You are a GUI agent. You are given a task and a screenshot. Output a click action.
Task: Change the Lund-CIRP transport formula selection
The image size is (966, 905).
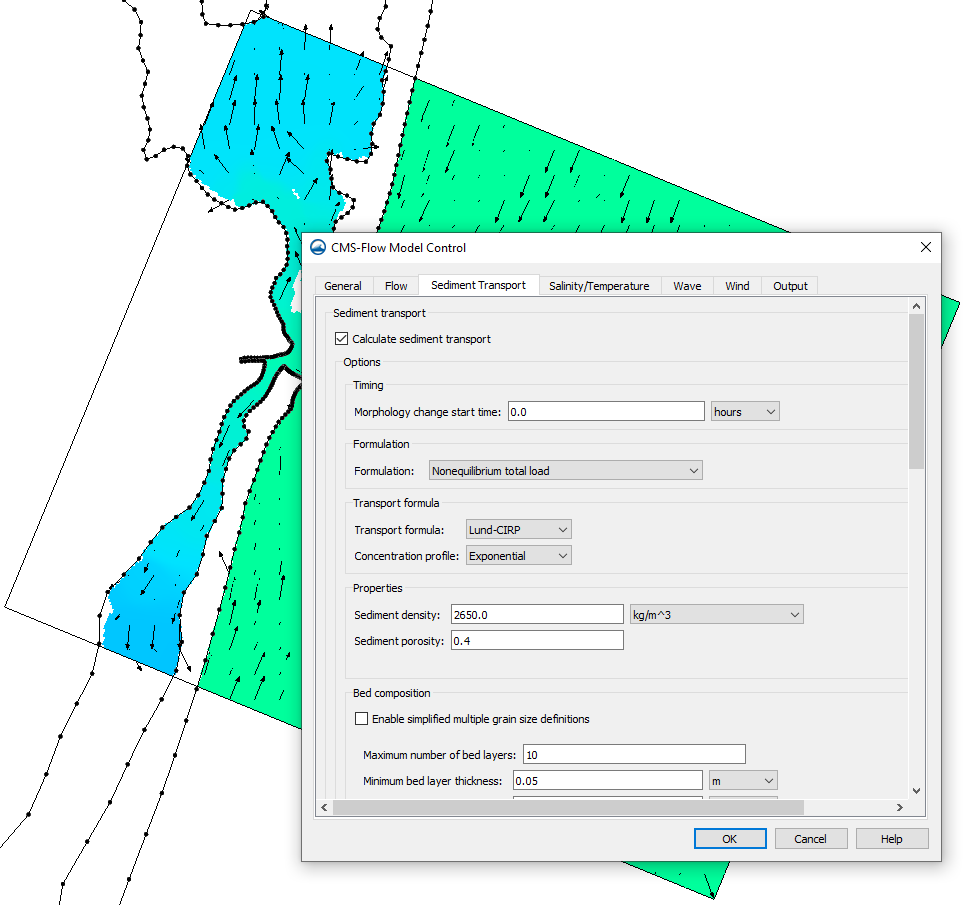518,529
